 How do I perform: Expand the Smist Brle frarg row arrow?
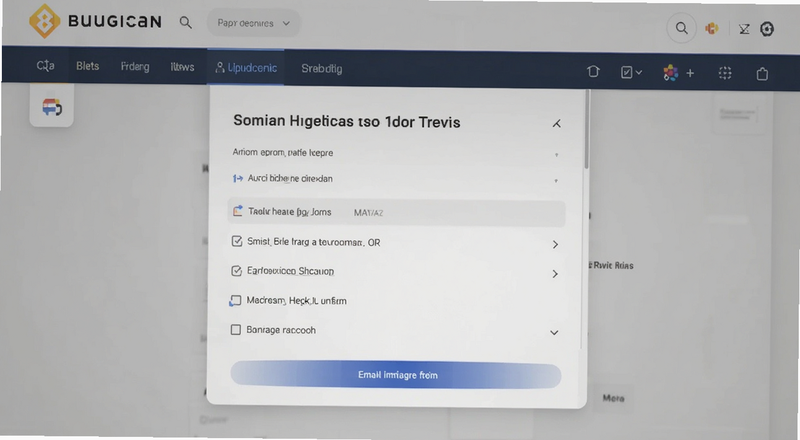[x=555, y=245]
